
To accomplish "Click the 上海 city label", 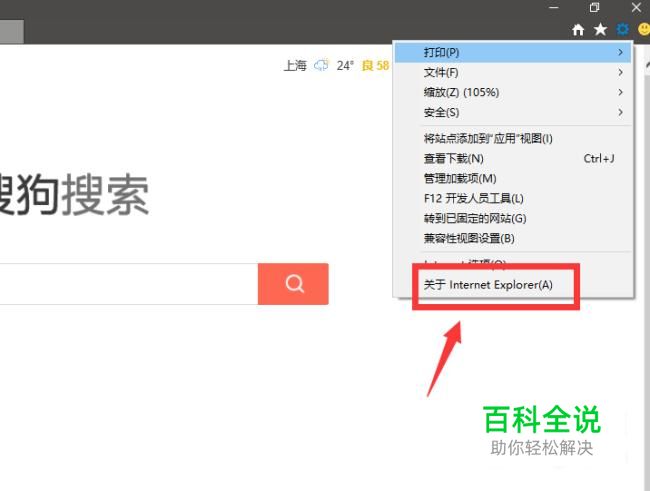I will tap(295, 66).
